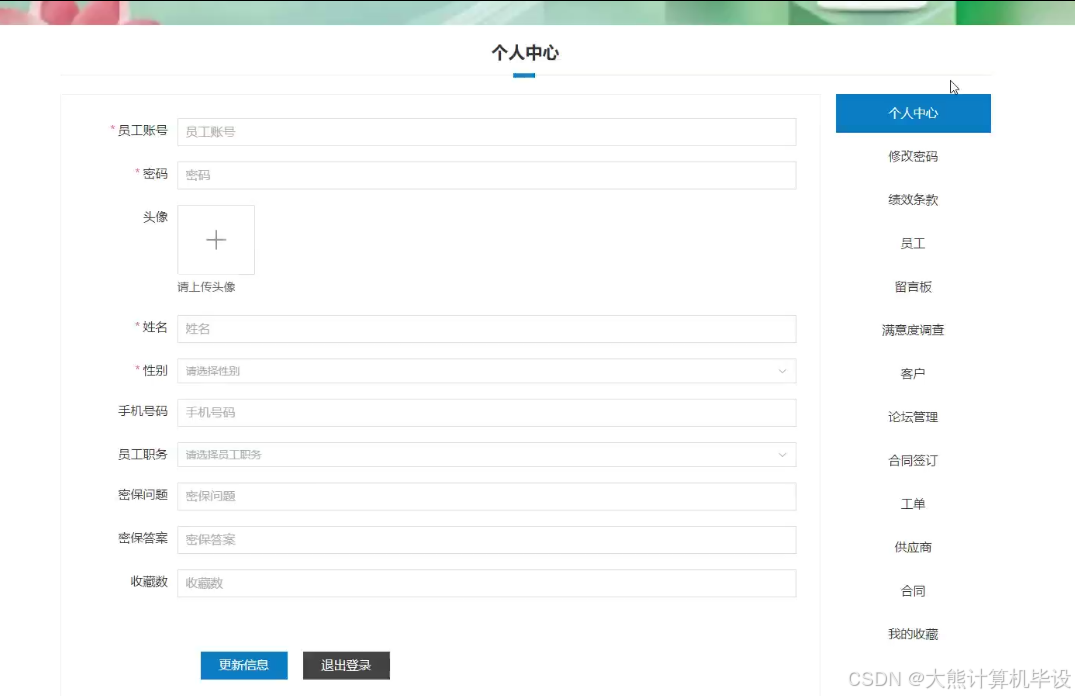
Task: Go to 绩效条款 in sidebar
Action: click(x=913, y=200)
